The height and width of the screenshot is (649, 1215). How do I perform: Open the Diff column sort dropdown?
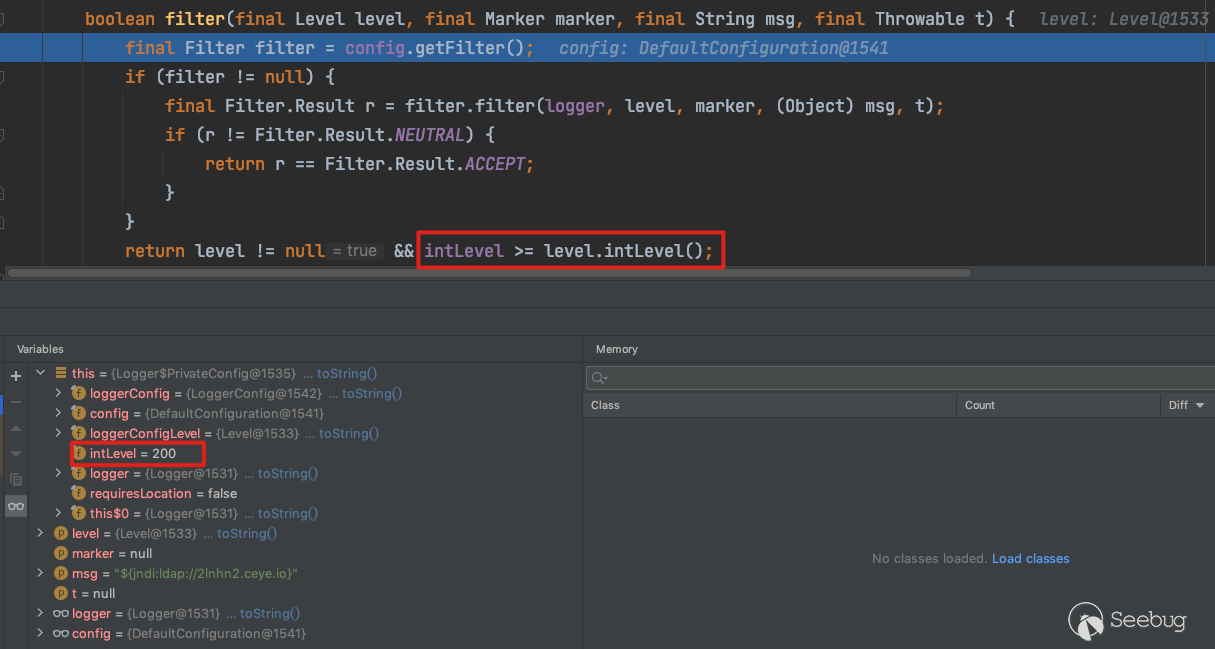(x=1186, y=405)
